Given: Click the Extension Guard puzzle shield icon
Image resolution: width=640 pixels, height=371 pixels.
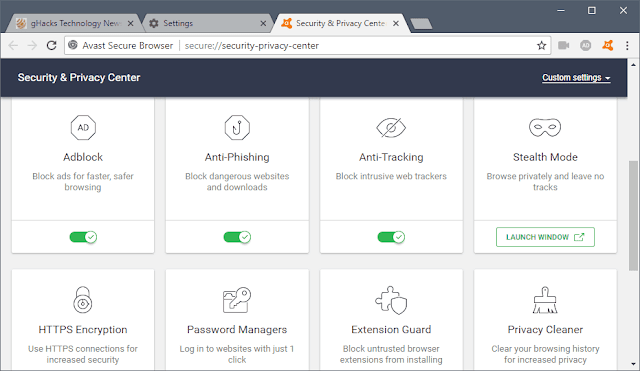Looking at the screenshot, I should pos(391,300).
